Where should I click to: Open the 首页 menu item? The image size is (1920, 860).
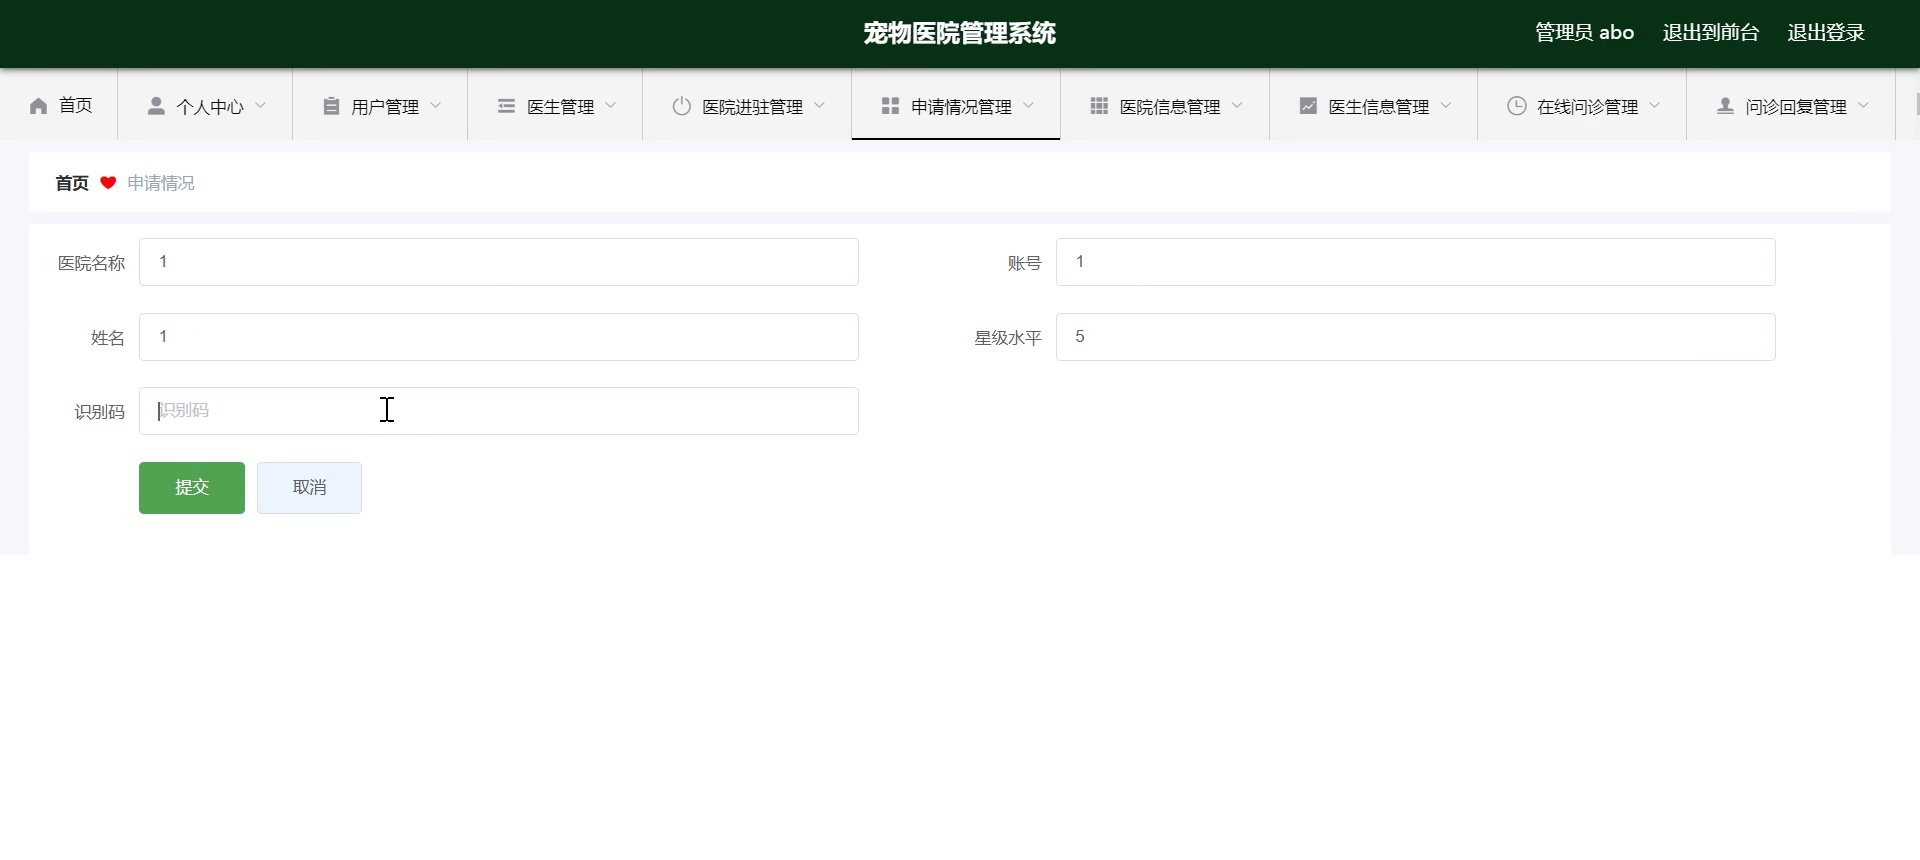click(59, 105)
